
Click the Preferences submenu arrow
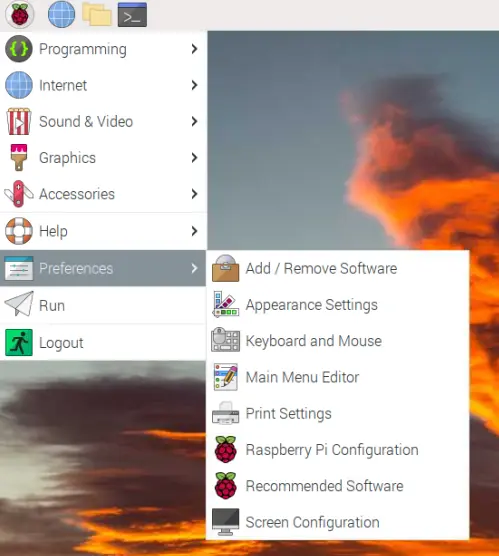pos(194,268)
